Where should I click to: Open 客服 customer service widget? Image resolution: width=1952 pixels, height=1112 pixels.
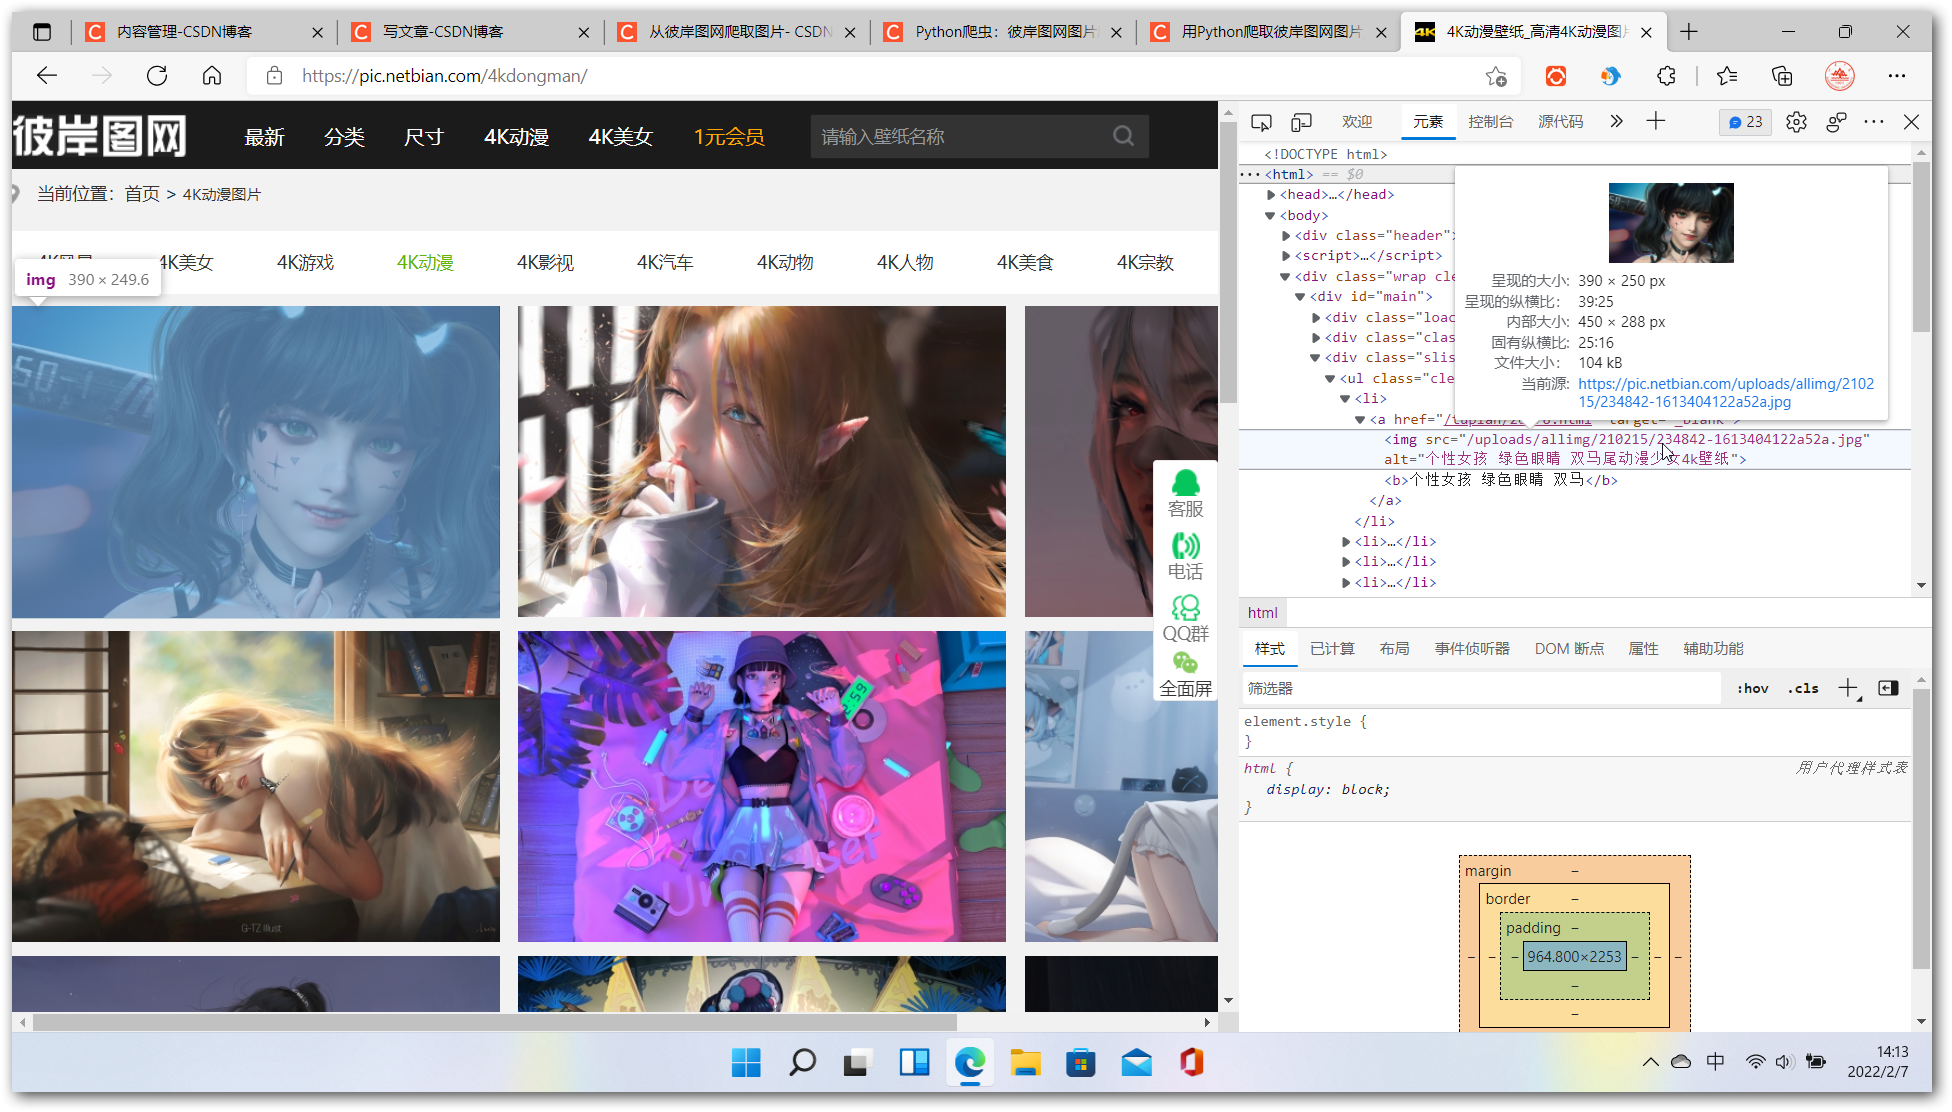pyautogui.click(x=1186, y=493)
